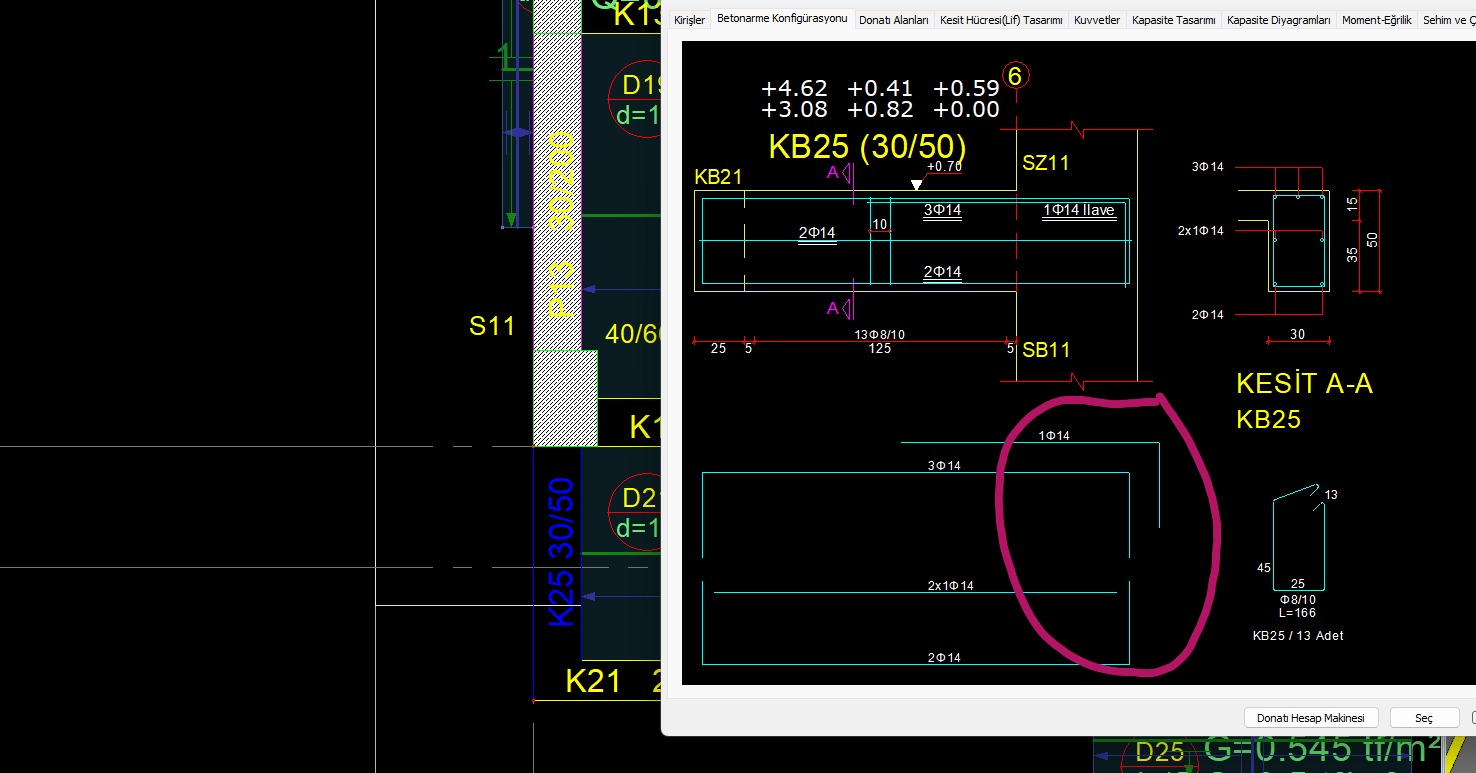Click P13 30/200 wall label in plan
The image size is (1476, 773).
click(x=562, y=224)
